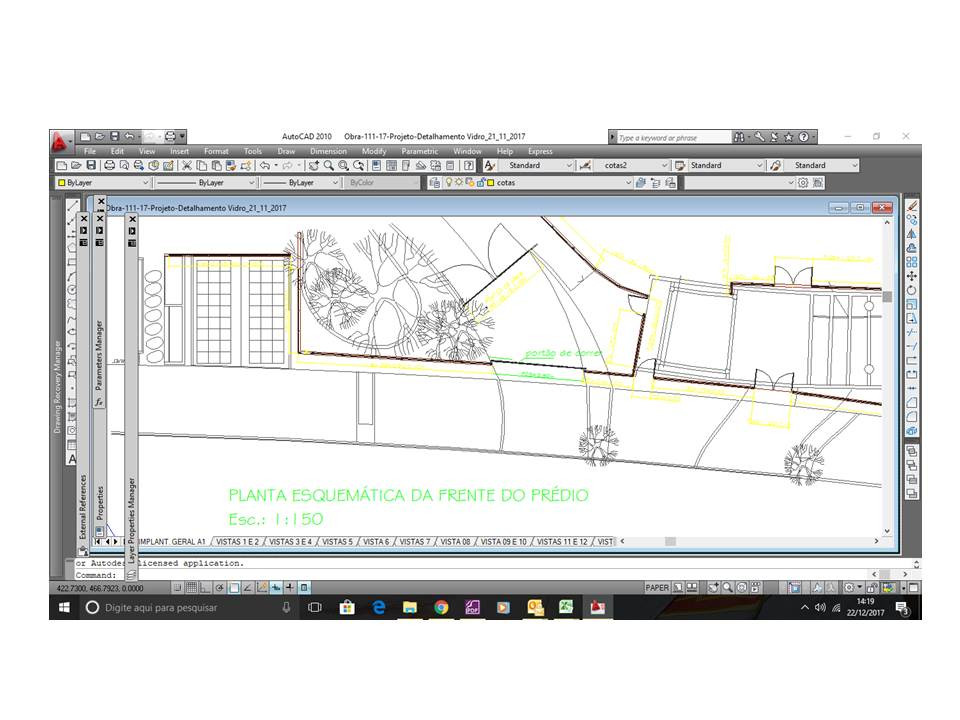
Task: Click the drawing's horizontal scrollbar thumb
Action: (670, 541)
